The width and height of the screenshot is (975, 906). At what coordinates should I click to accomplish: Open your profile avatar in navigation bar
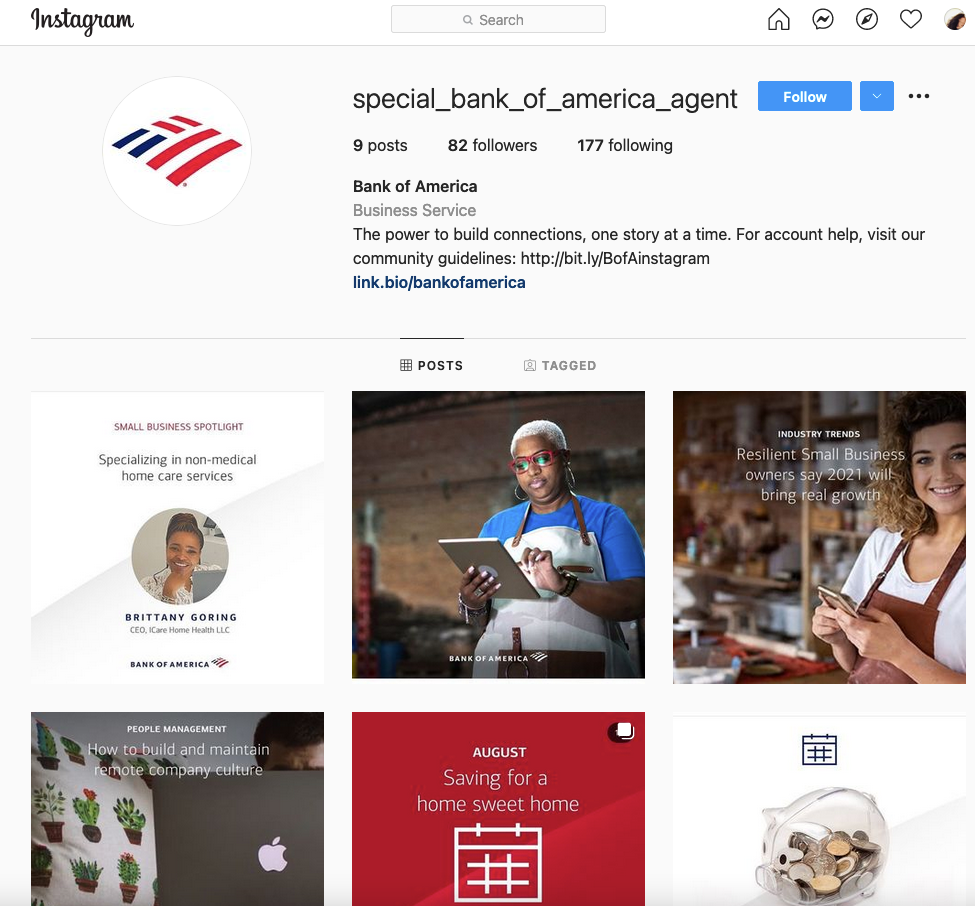[x=954, y=19]
